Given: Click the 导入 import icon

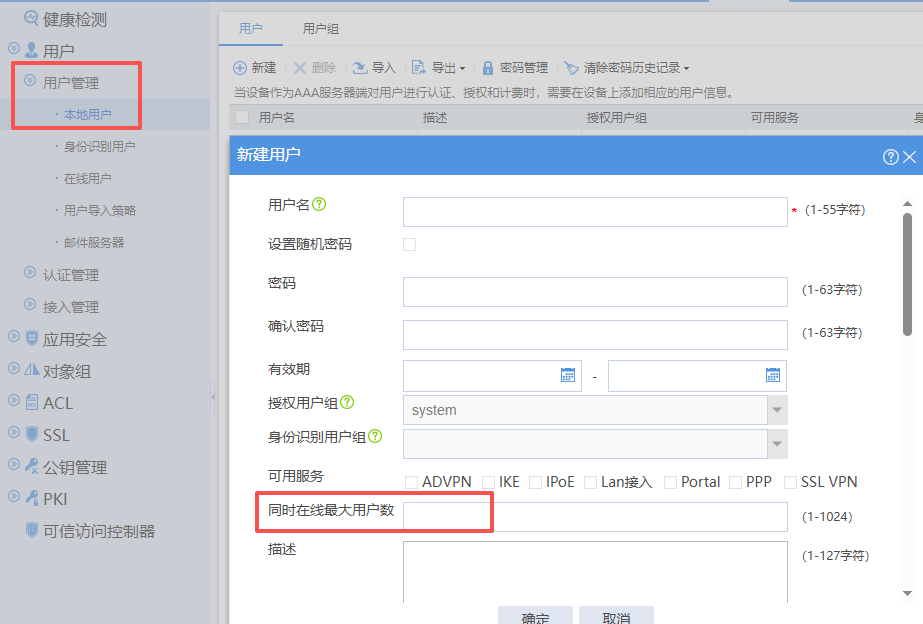Looking at the screenshot, I should [360, 68].
